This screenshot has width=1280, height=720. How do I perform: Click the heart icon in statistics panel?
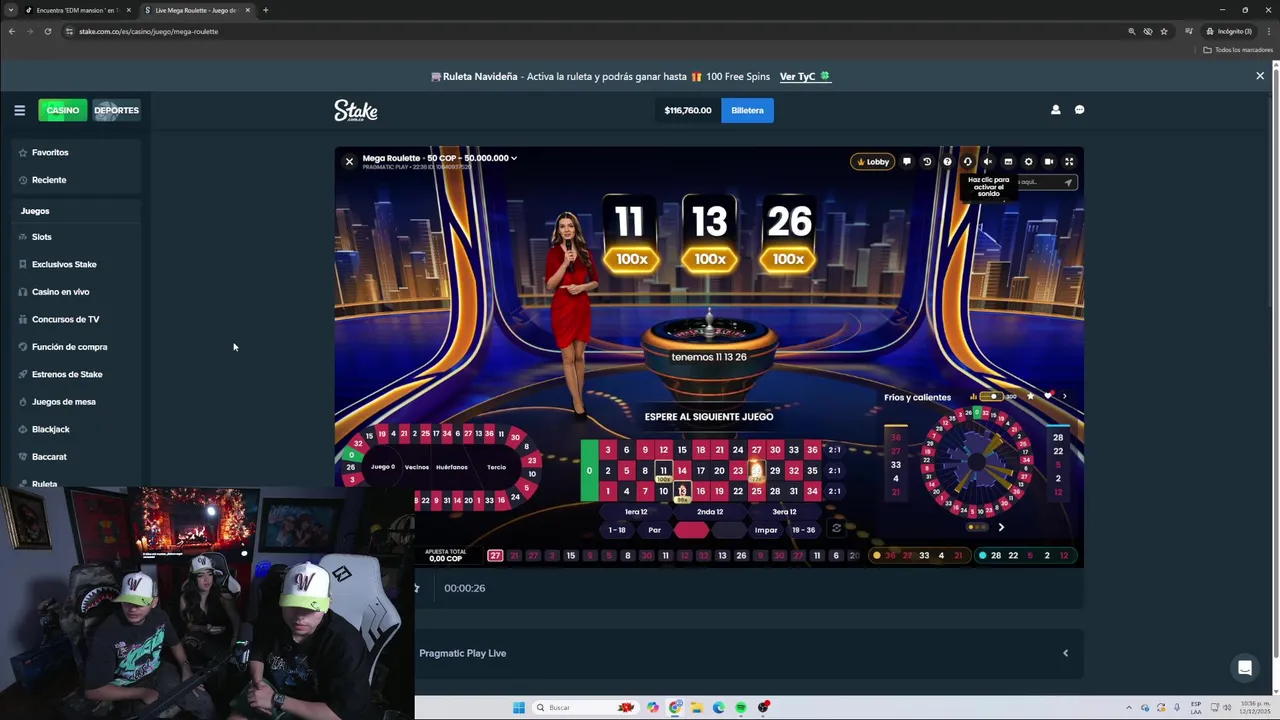1048,396
